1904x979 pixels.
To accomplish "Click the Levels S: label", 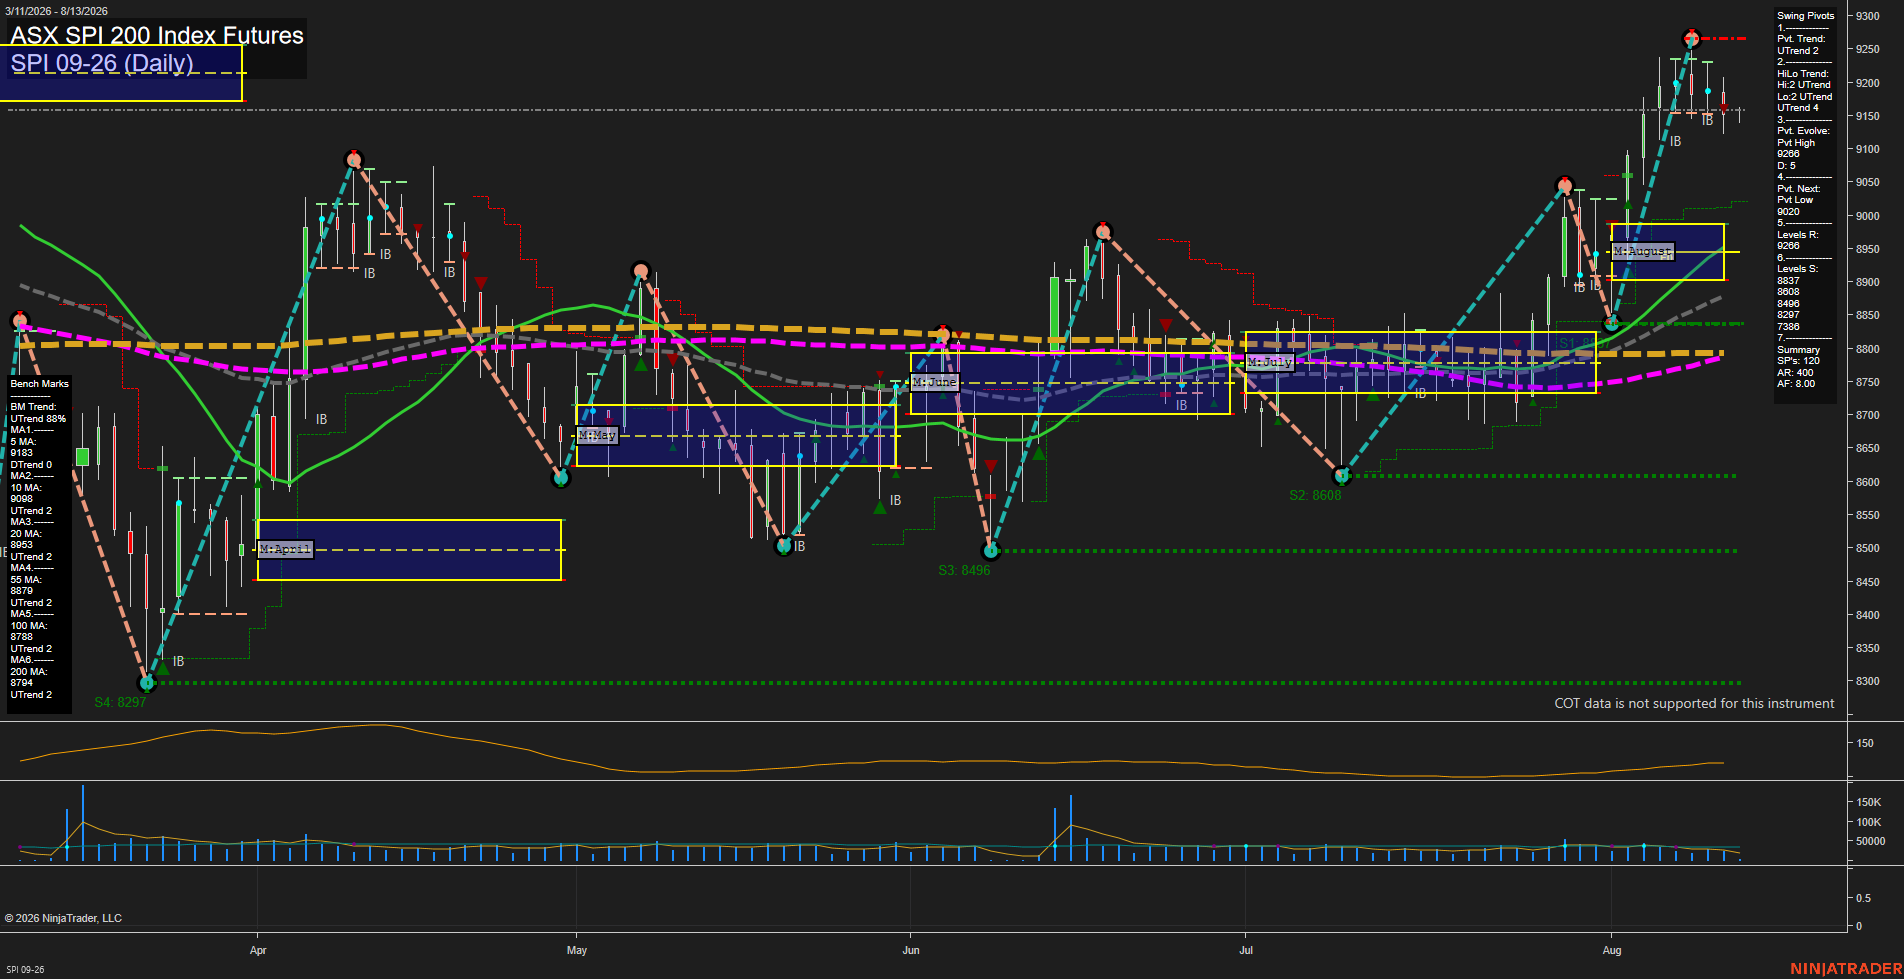I will [1798, 269].
